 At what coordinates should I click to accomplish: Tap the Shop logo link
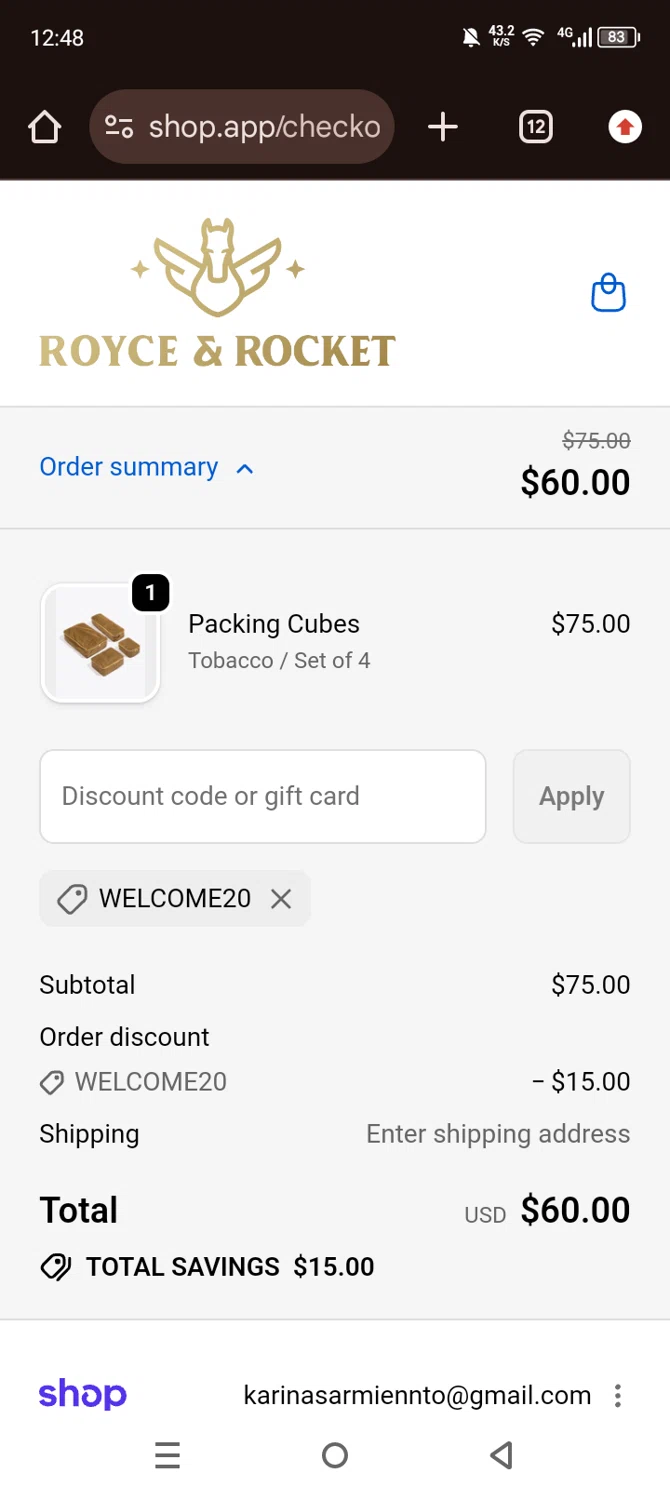pos(82,1395)
